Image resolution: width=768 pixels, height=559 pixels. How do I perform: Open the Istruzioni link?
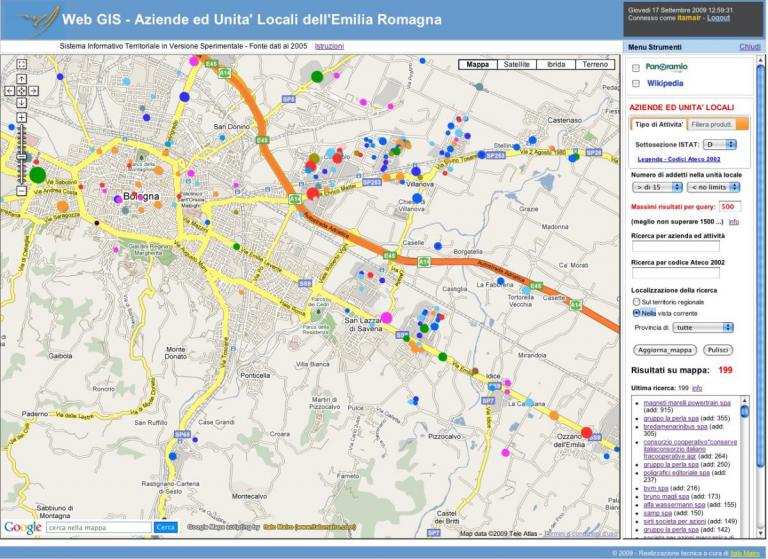point(329,46)
